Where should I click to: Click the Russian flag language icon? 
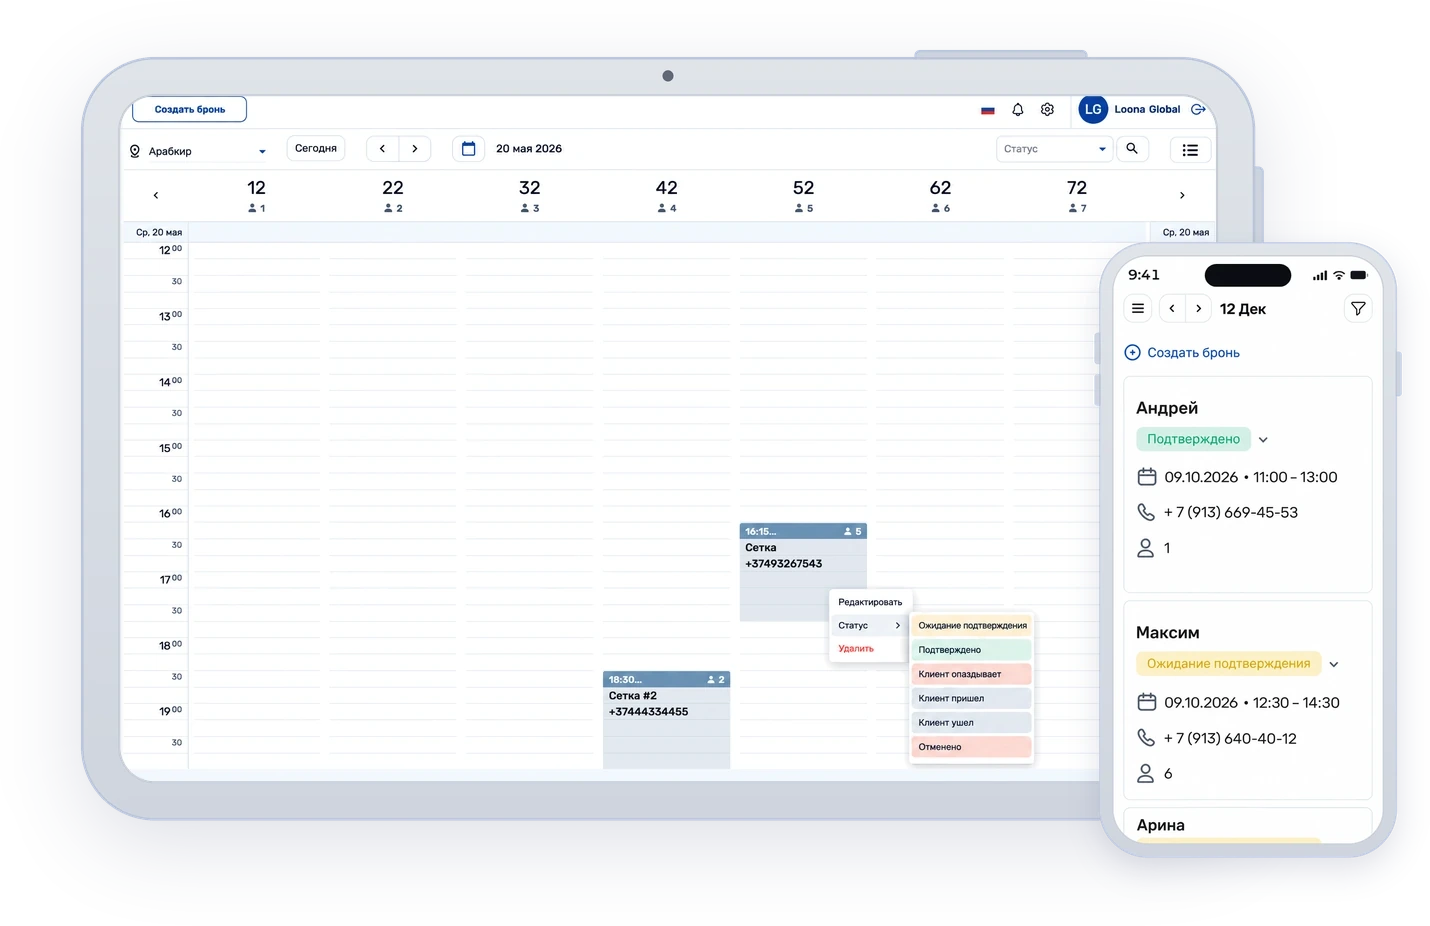point(988,110)
